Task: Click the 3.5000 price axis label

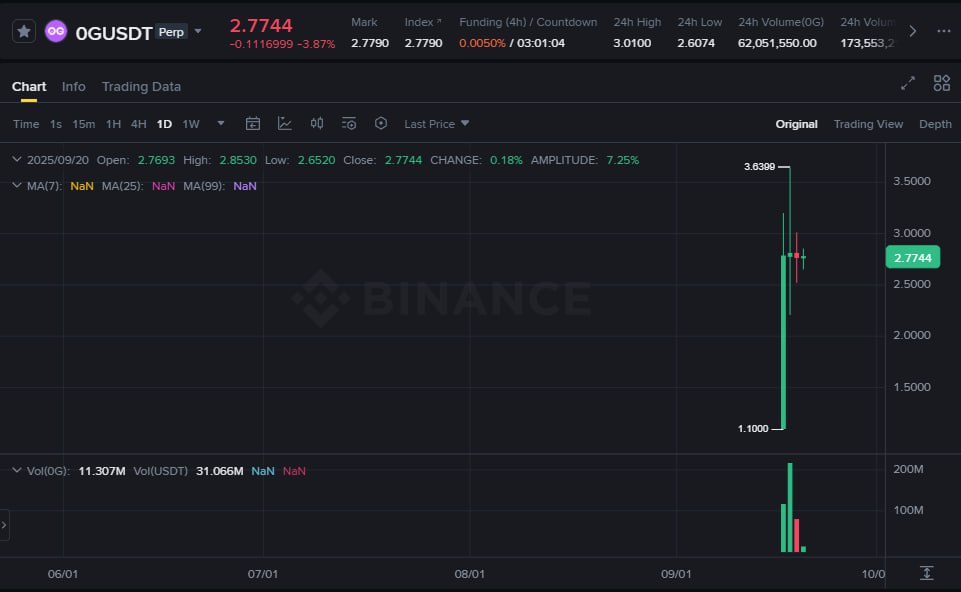Action: (x=912, y=181)
